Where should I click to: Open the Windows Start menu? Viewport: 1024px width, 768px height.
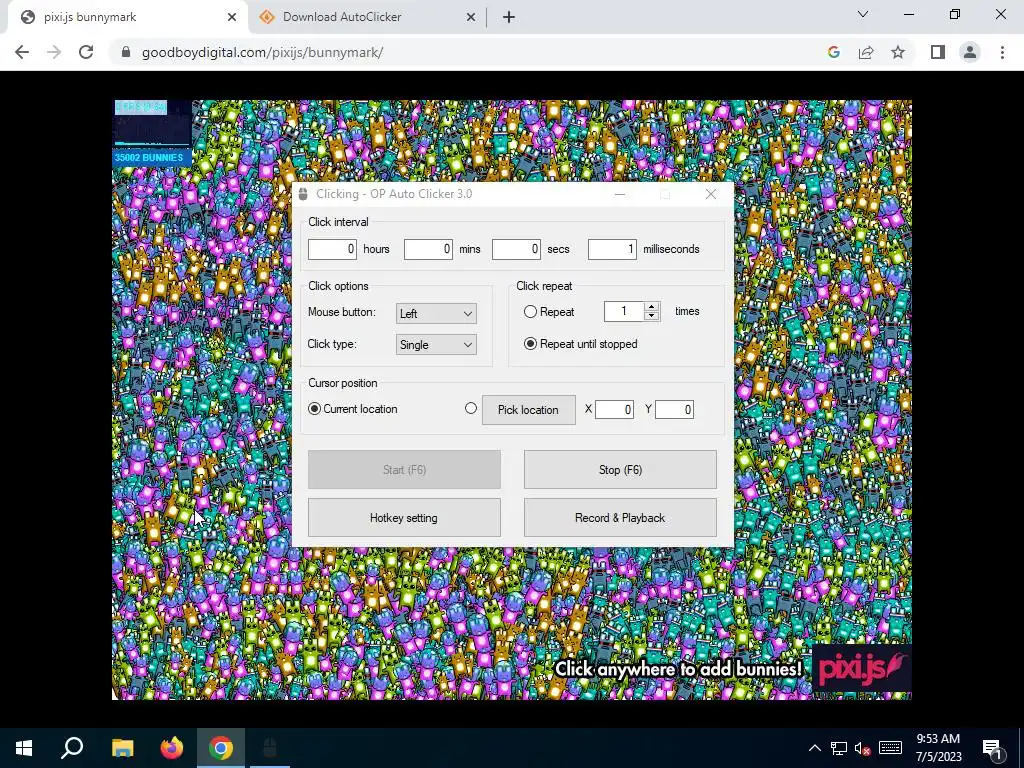[x=24, y=748]
